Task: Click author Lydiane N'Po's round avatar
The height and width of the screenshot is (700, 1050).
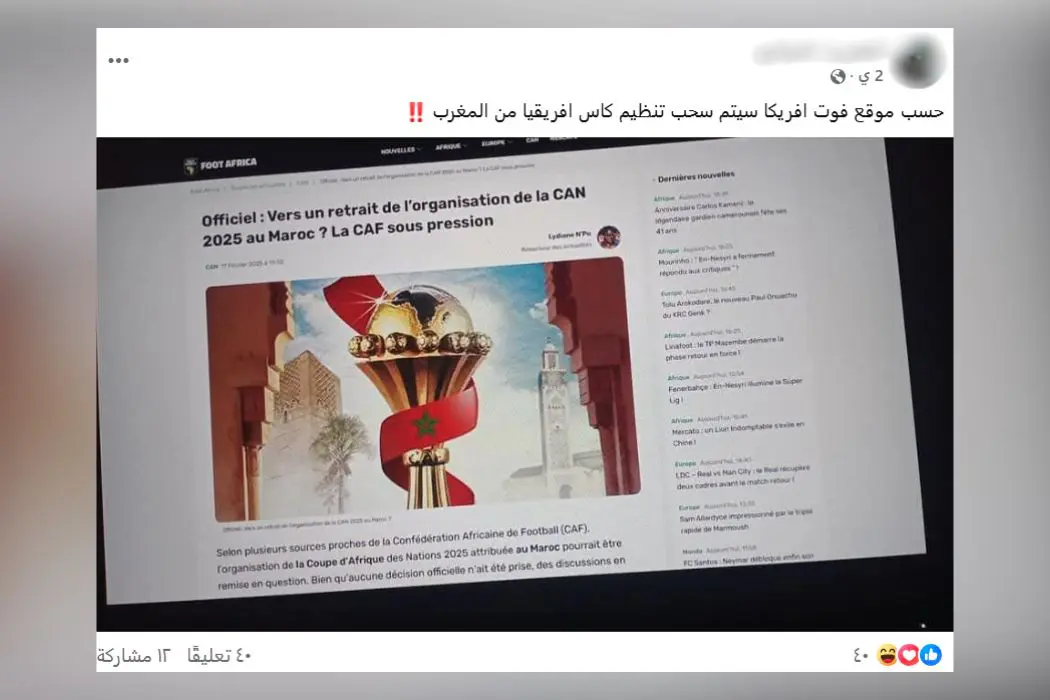Action: (609, 236)
